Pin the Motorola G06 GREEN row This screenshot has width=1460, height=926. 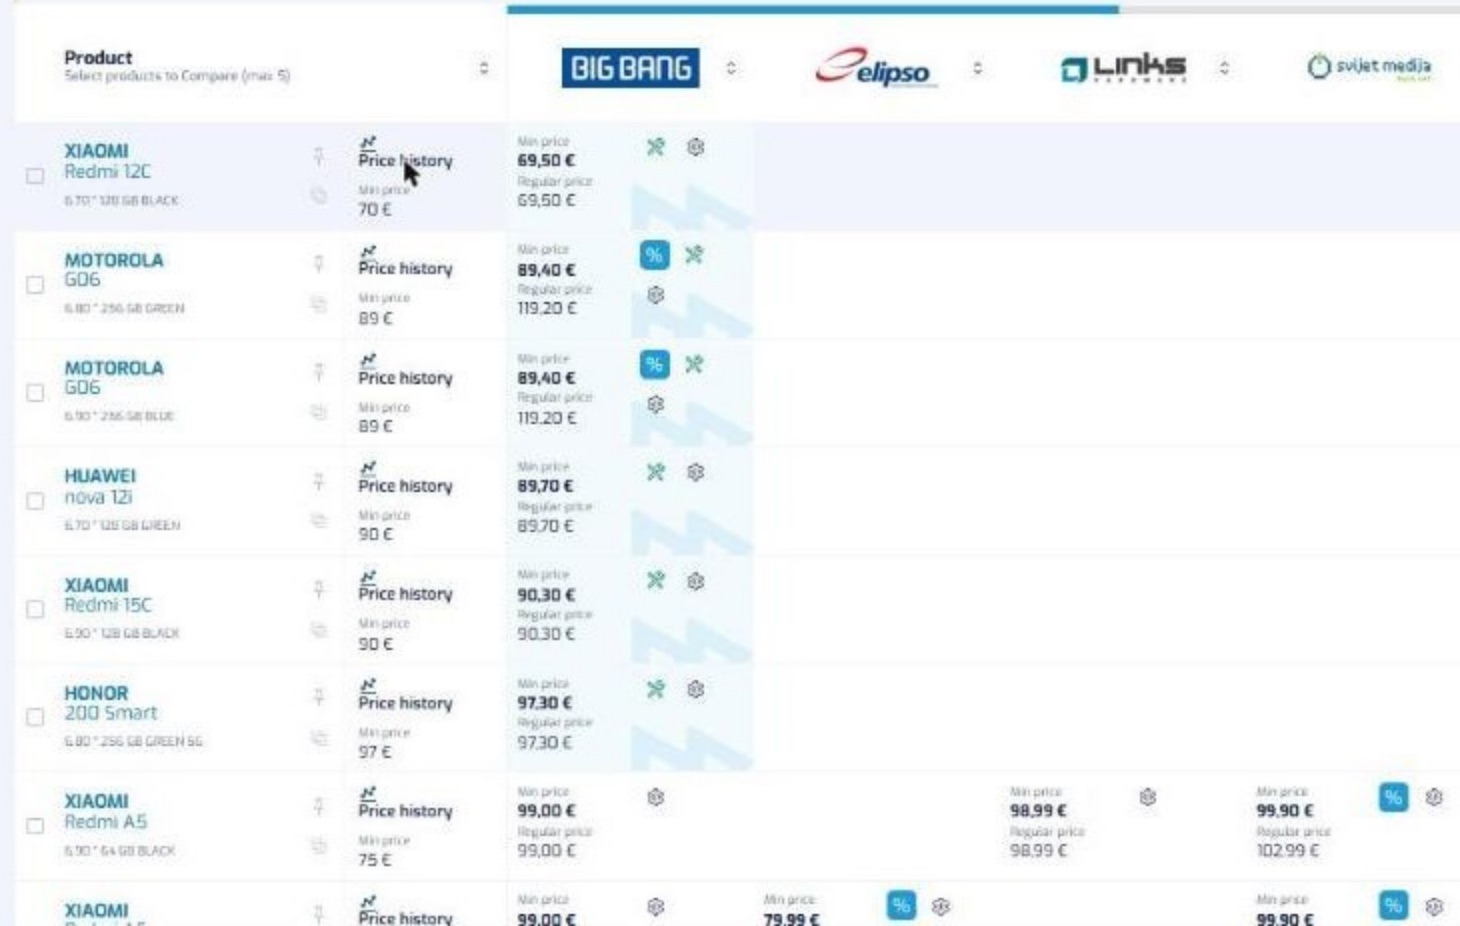click(x=318, y=263)
